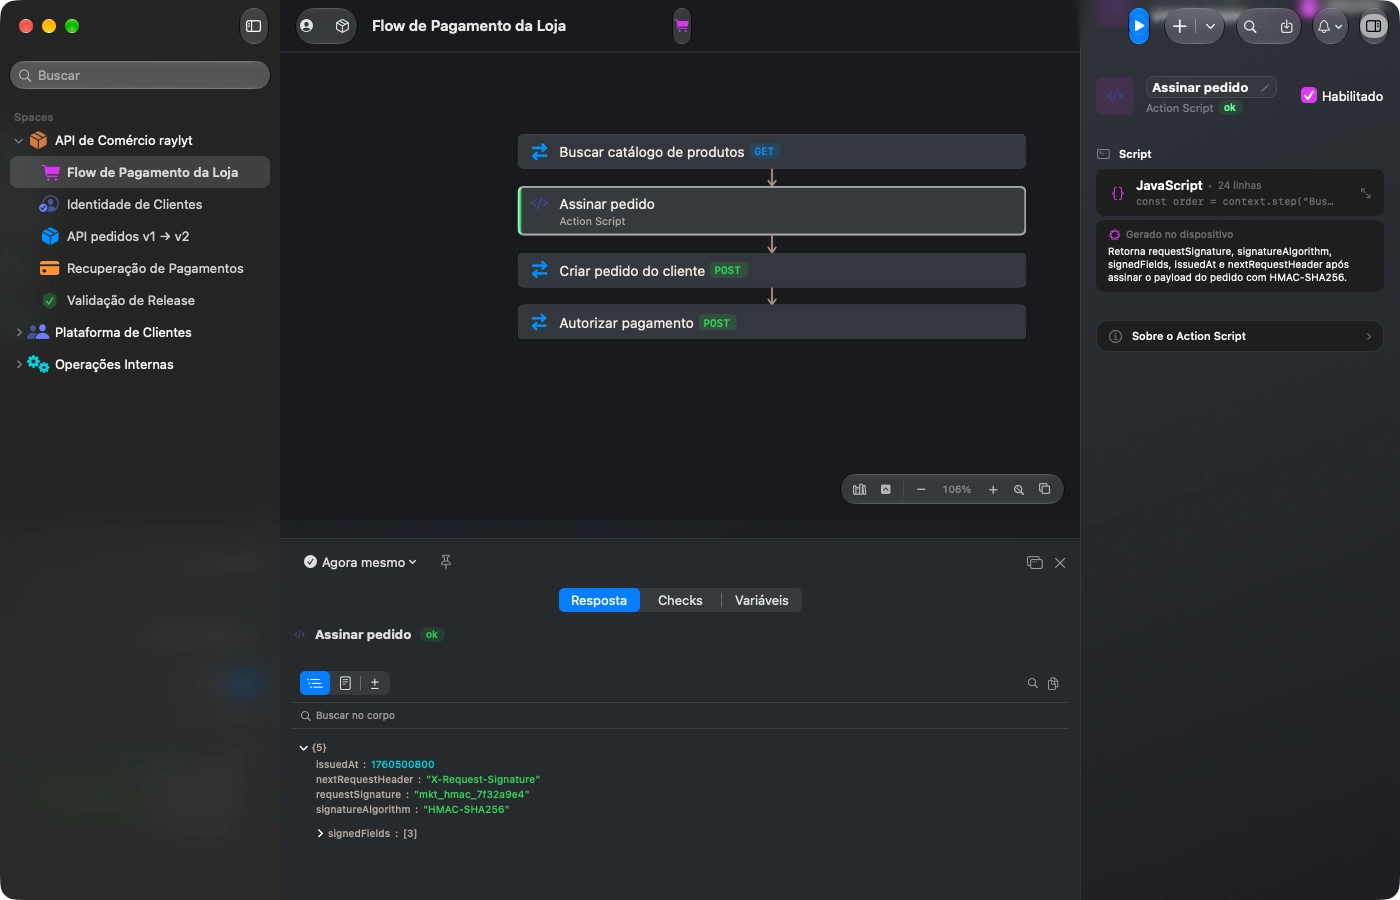Image resolution: width=1400 pixels, height=900 pixels.
Task: Close the results panel
Action: 1060,563
